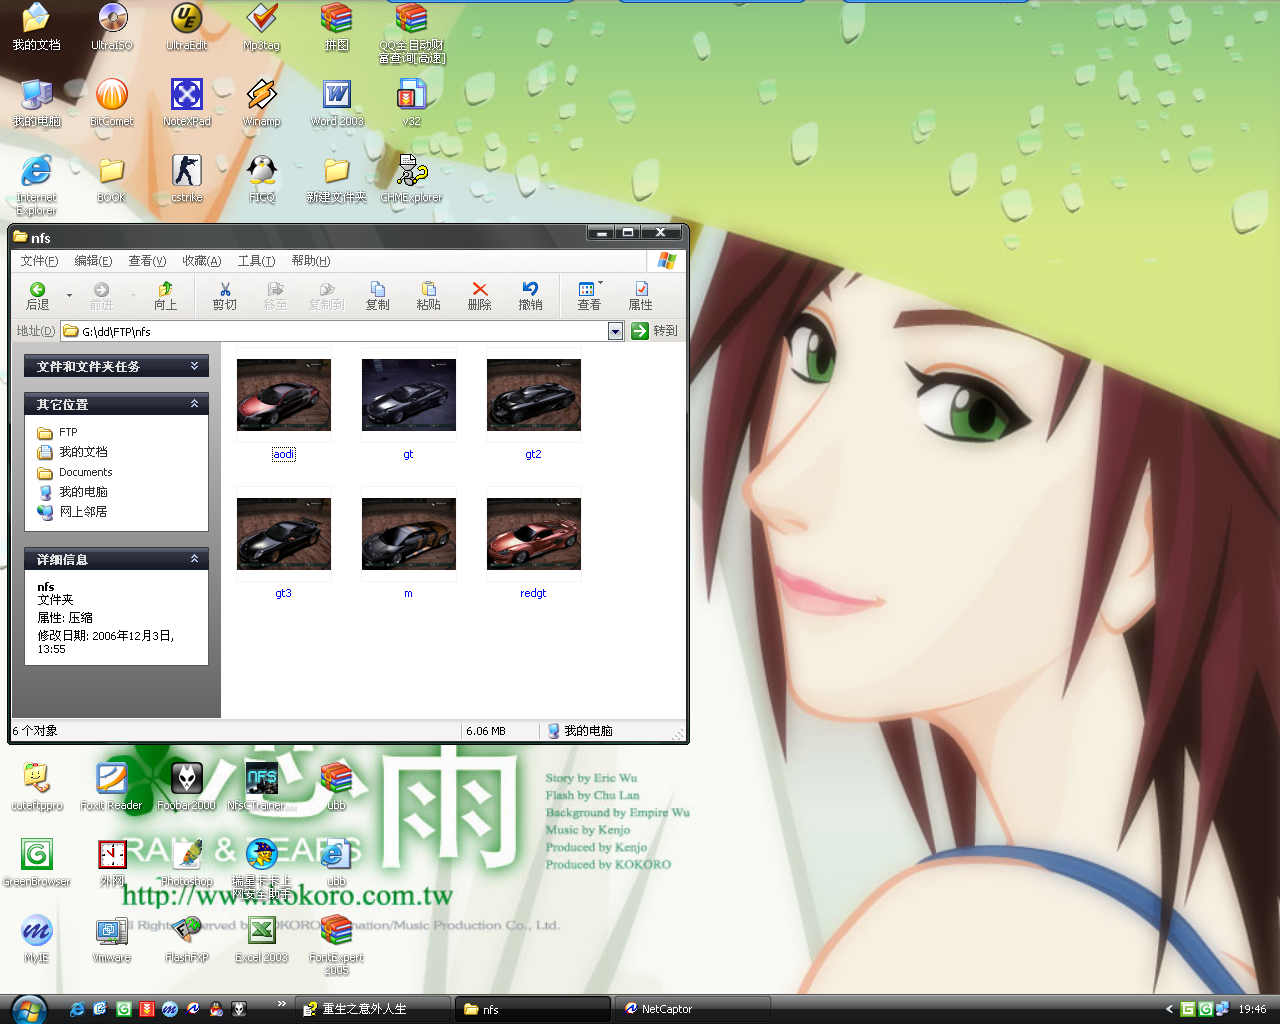Click the Delete (删除) red X button
This screenshot has width=1280, height=1024.
(479, 296)
